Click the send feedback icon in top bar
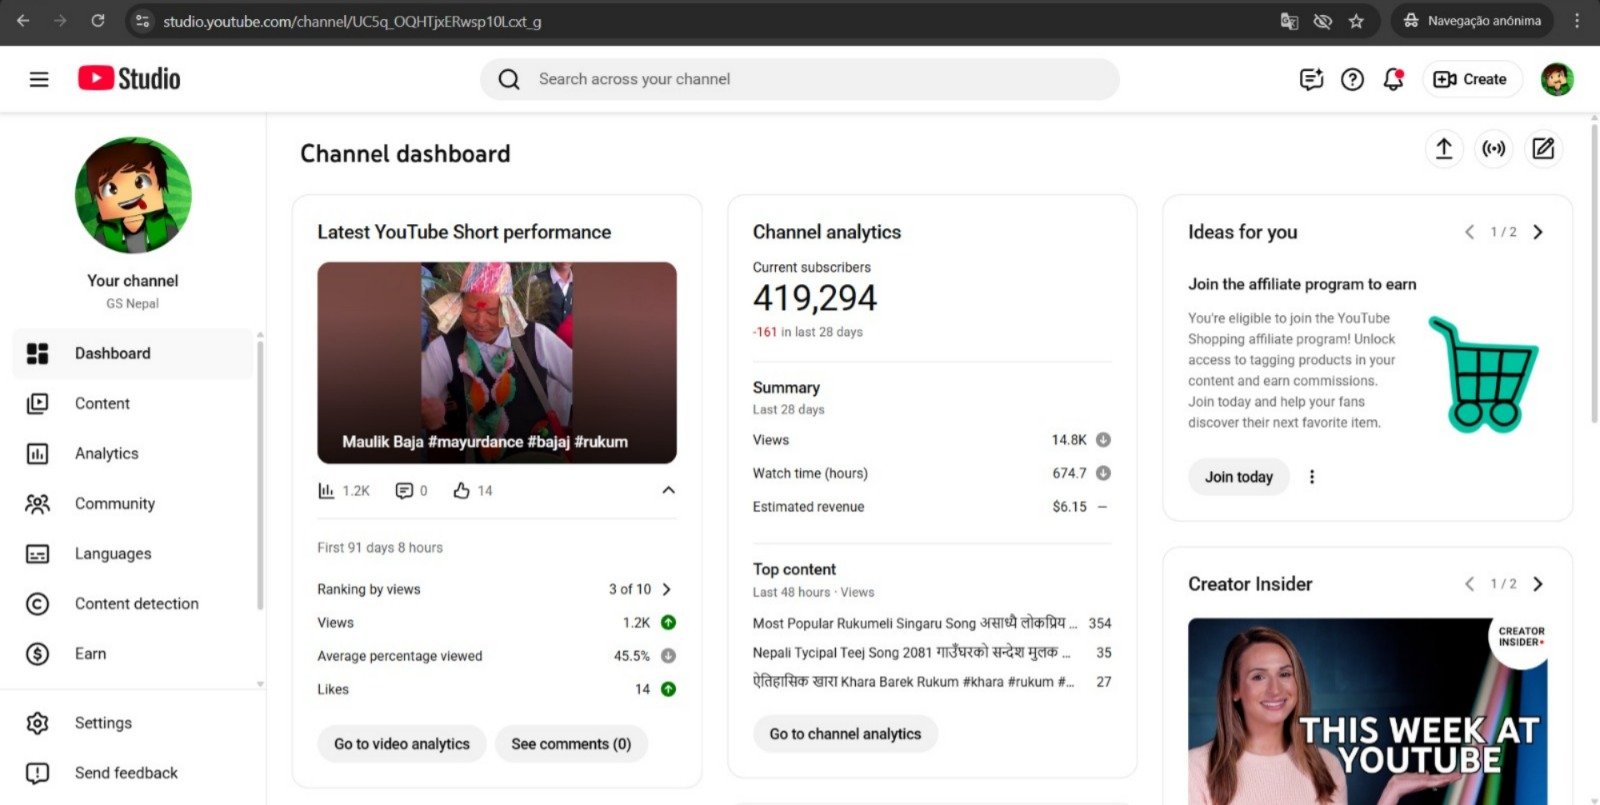This screenshot has width=1600, height=805. coord(1311,79)
